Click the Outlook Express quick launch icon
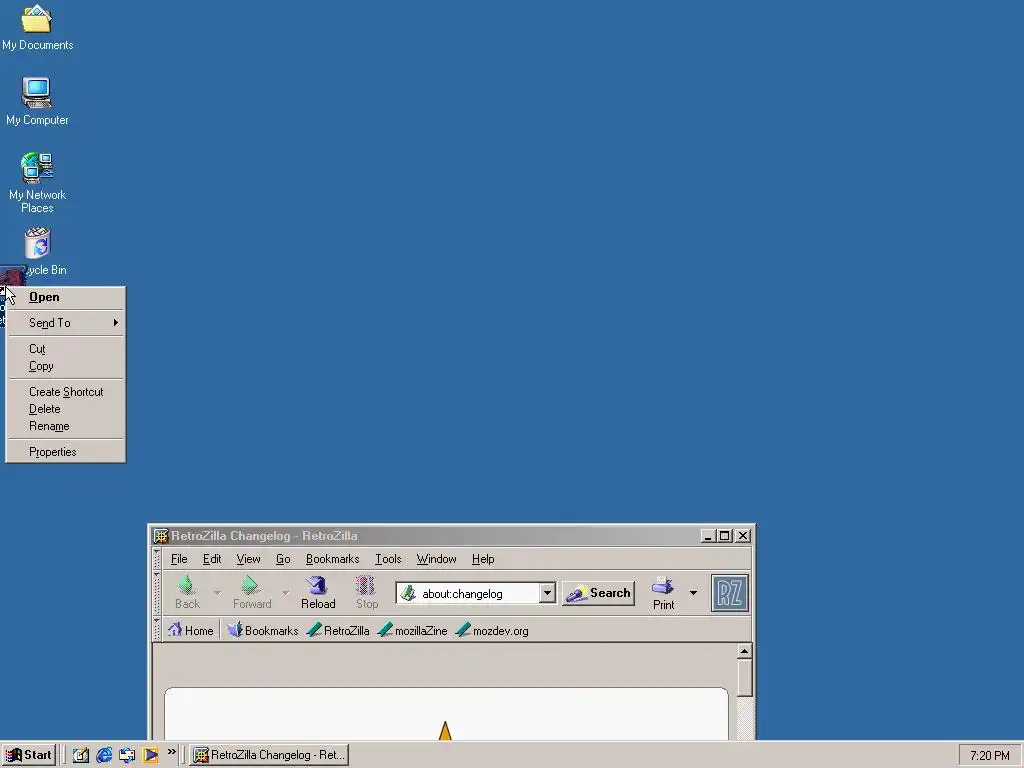This screenshot has height=768, width=1024. [127, 755]
